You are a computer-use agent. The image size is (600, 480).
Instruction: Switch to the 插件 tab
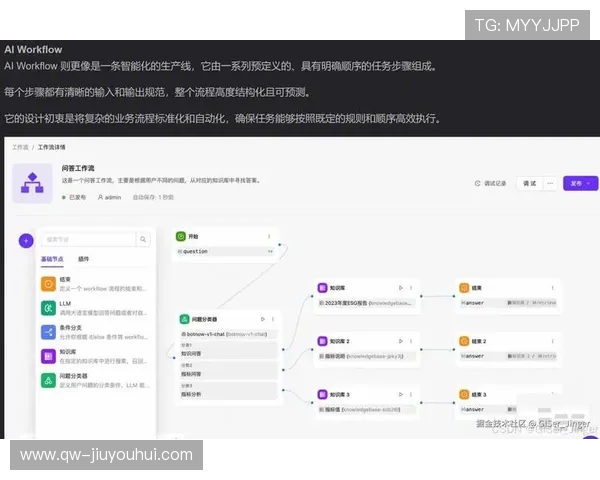click(83, 259)
